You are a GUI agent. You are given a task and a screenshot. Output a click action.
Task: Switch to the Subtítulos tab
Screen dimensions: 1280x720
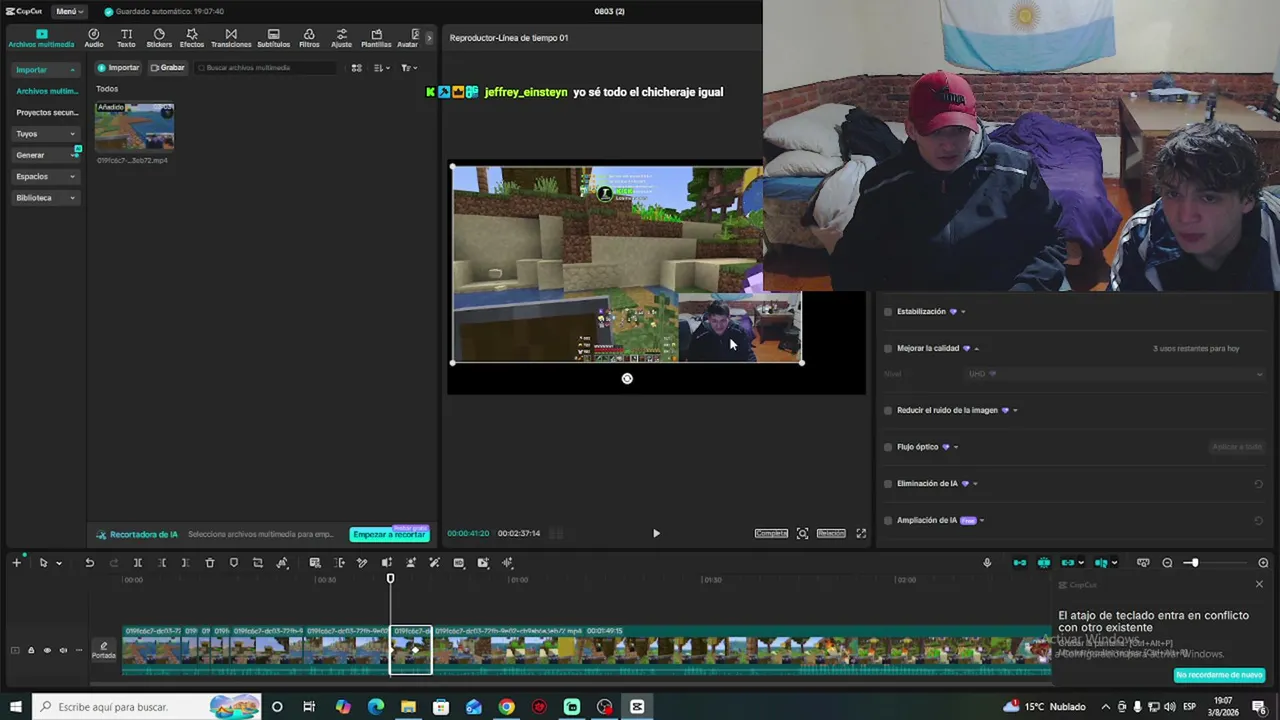coord(273,38)
